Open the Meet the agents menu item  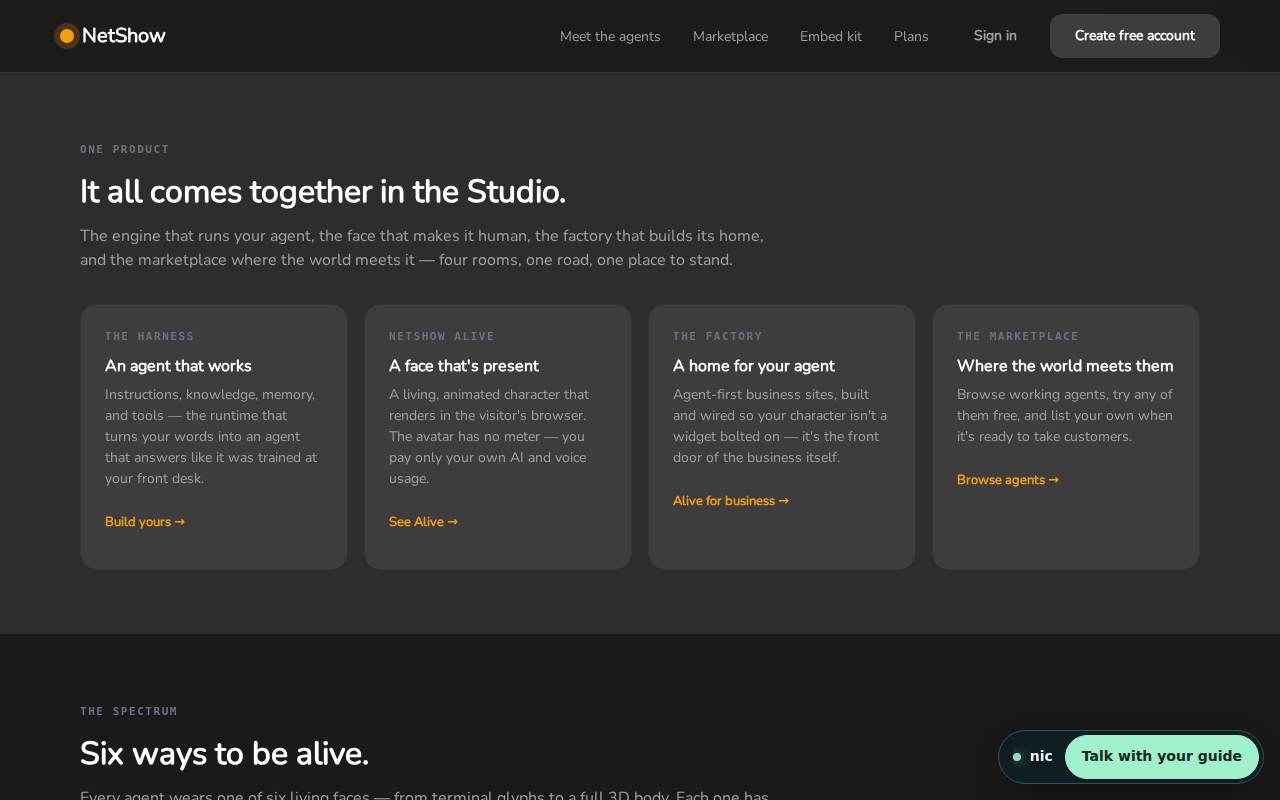pyautogui.click(x=610, y=36)
